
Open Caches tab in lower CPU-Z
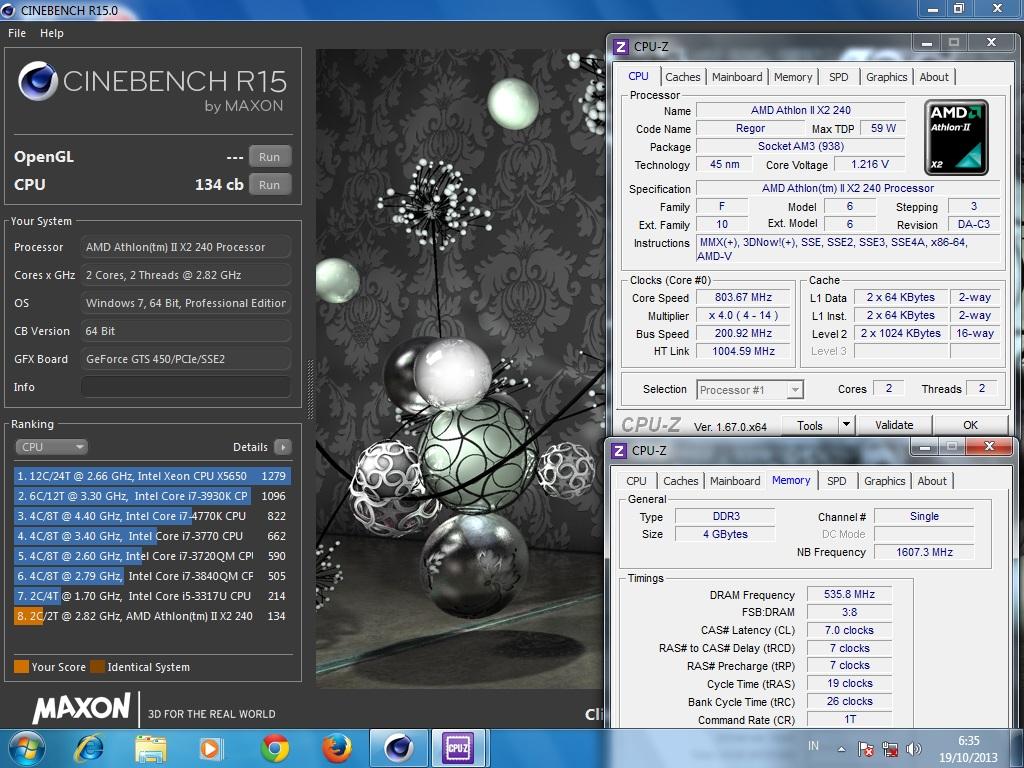680,481
